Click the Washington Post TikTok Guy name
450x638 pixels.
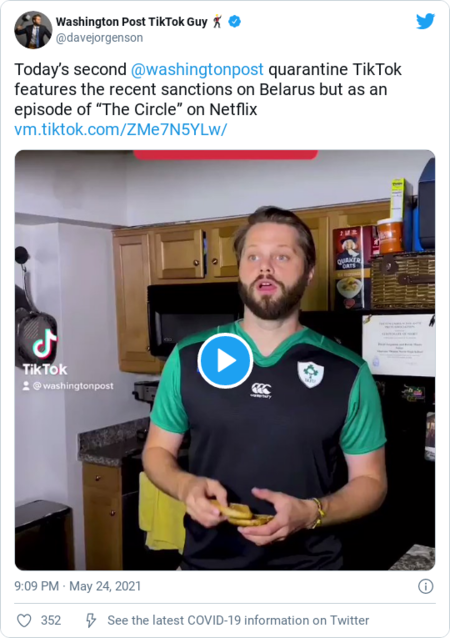click(x=131, y=22)
